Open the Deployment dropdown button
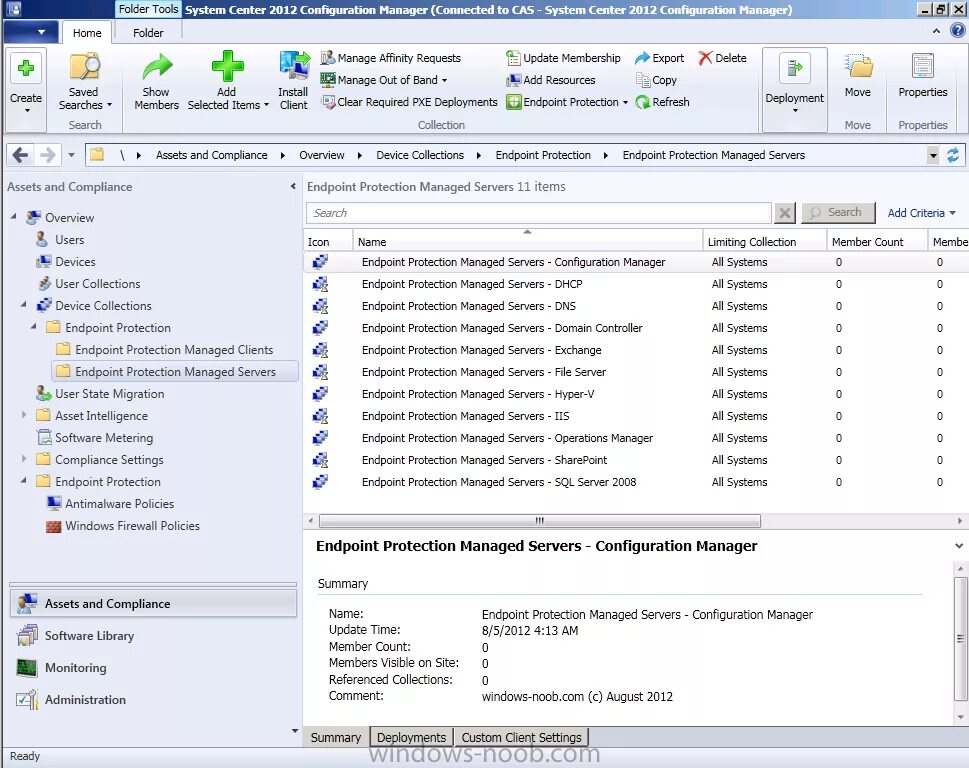The width and height of the screenshot is (969, 768). click(795, 89)
